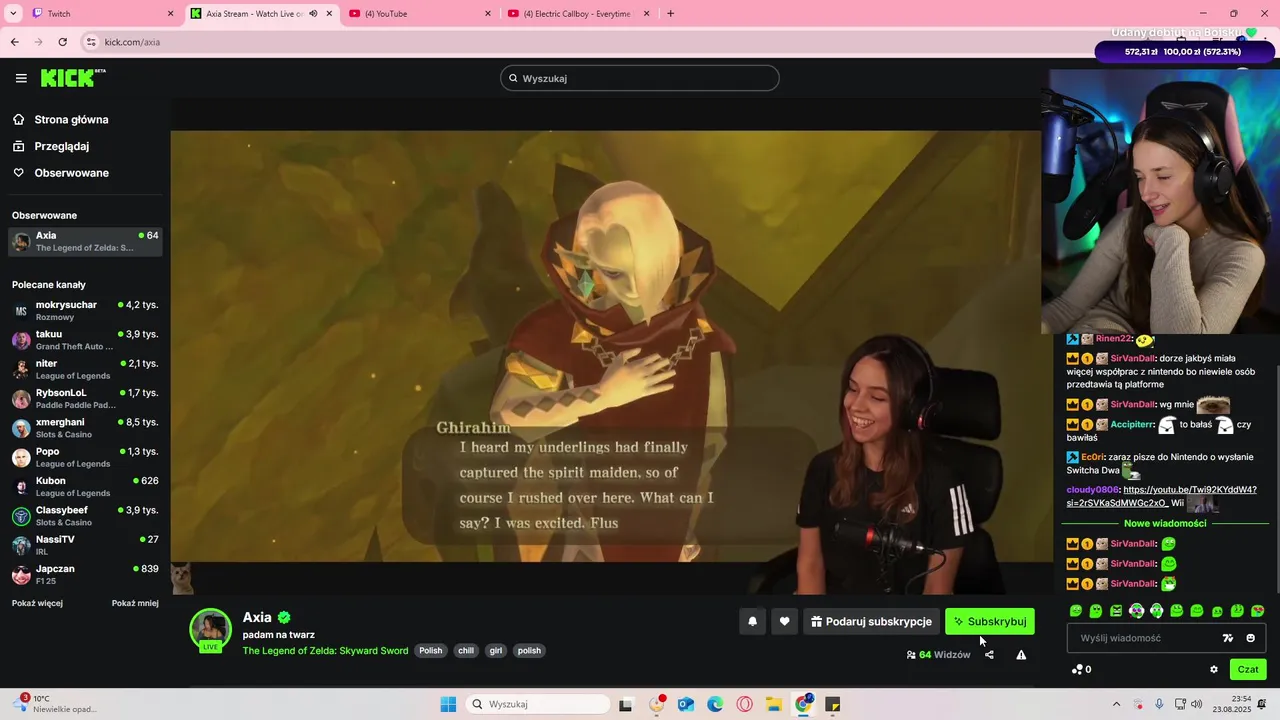Image resolution: width=1280 pixels, height=720 pixels.
Task: Expand recommended channels with Pokaż więcej
Action: [37, 603]
